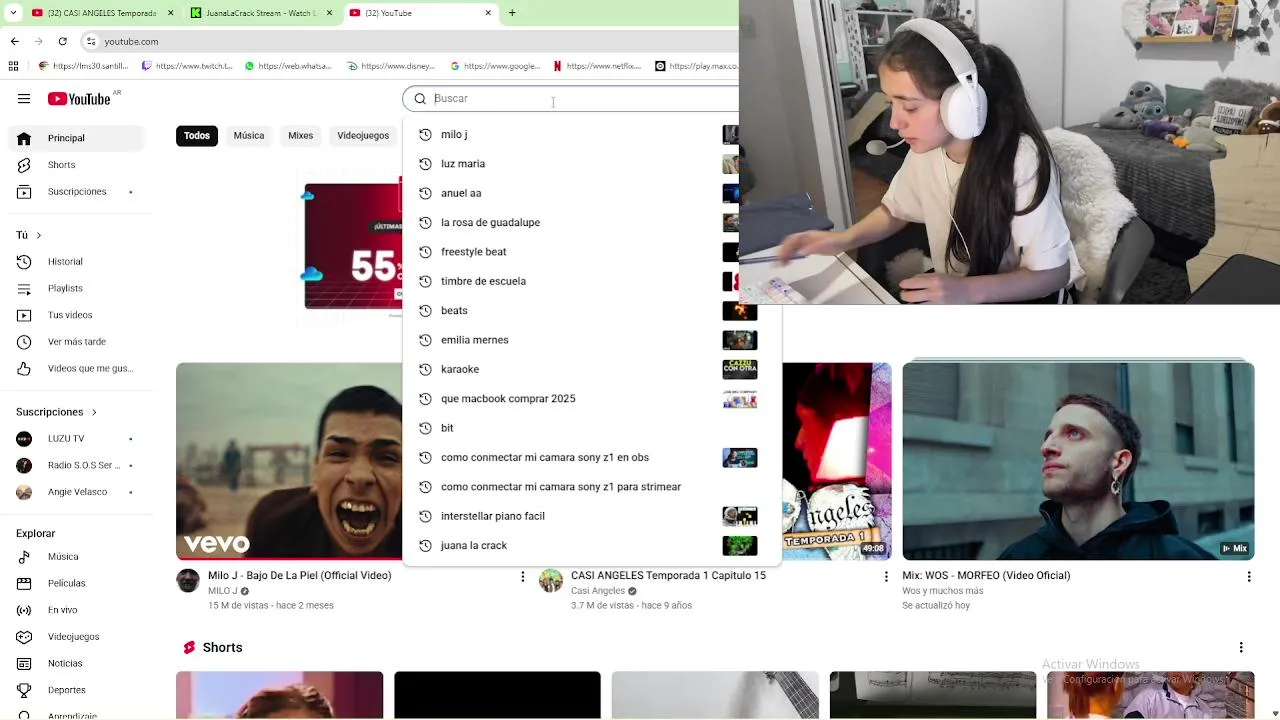Image resolution: width=1280 pixels, height=720 pixels.
Task: Open Suscripciones in the sidebar
Action: [76, 191]
